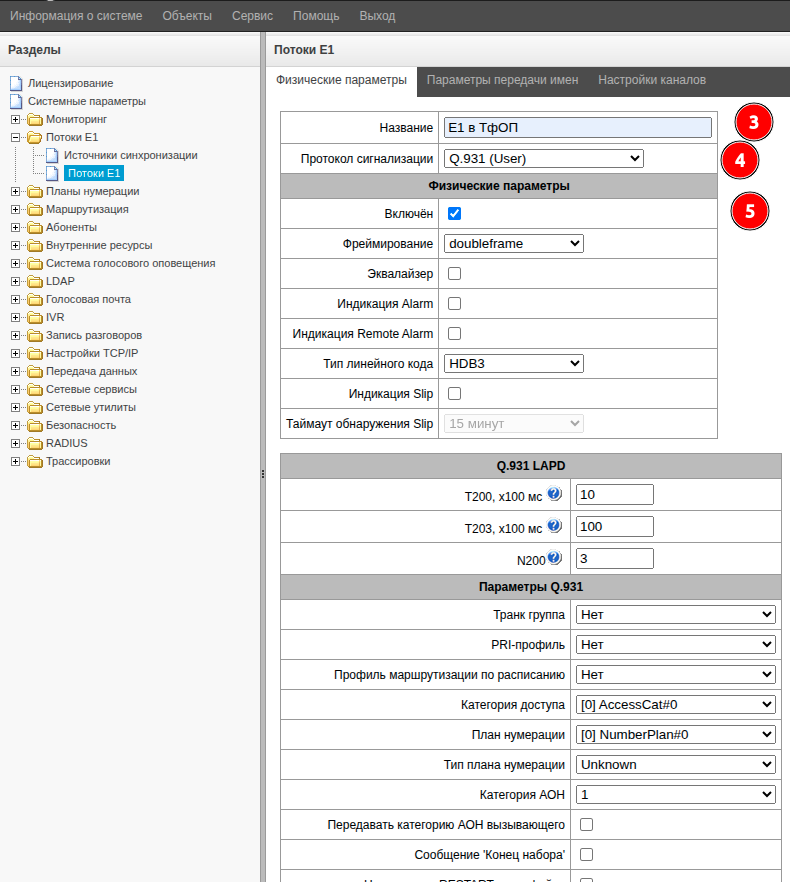The width and height of the screenshot is (790, 882).
Task: Click the Мониторинг folder icon
Action: (x=34, y=119)
